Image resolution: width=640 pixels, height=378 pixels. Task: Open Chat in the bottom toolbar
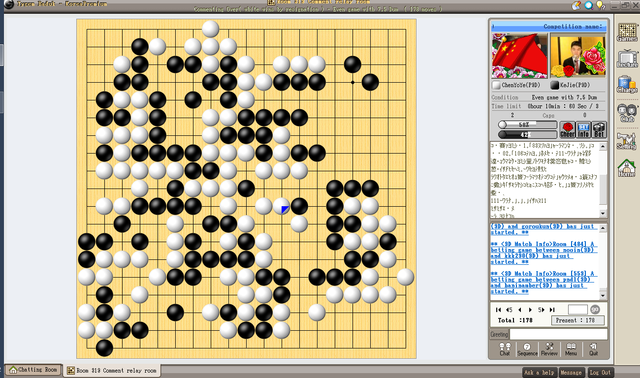coord(505,349)
